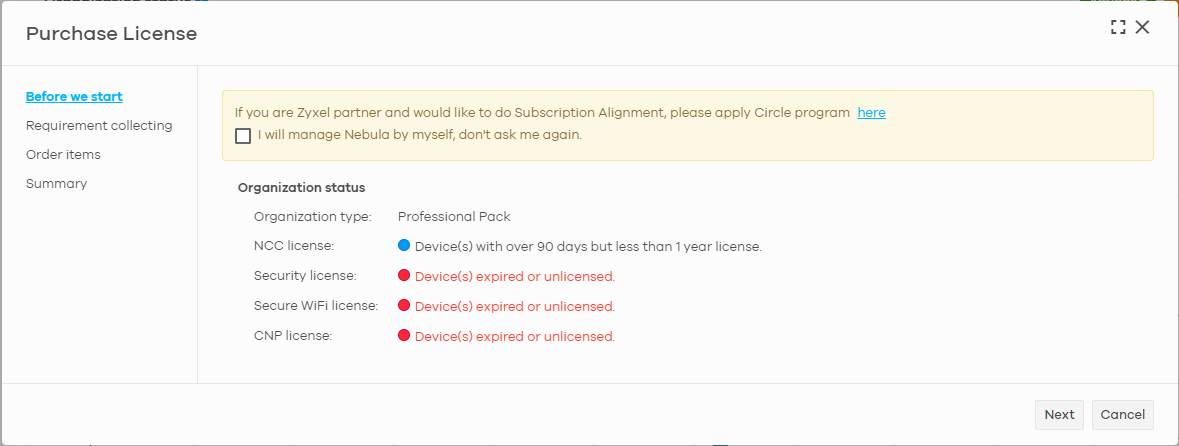Click the 'Organization status' heading
Screen dimensions: 1179x446
(x=302, y=187)
